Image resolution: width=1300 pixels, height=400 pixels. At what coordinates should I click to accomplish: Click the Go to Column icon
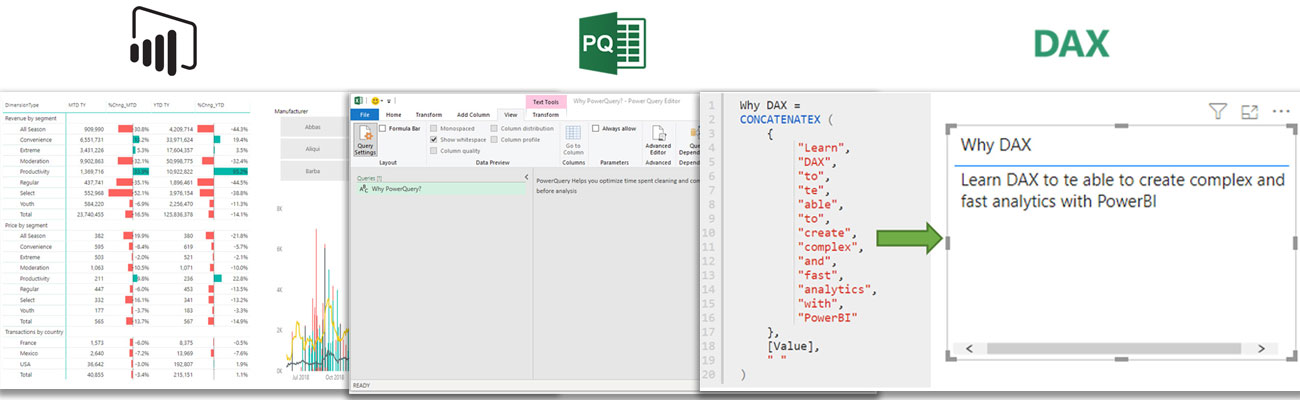(x=573, y=138)
